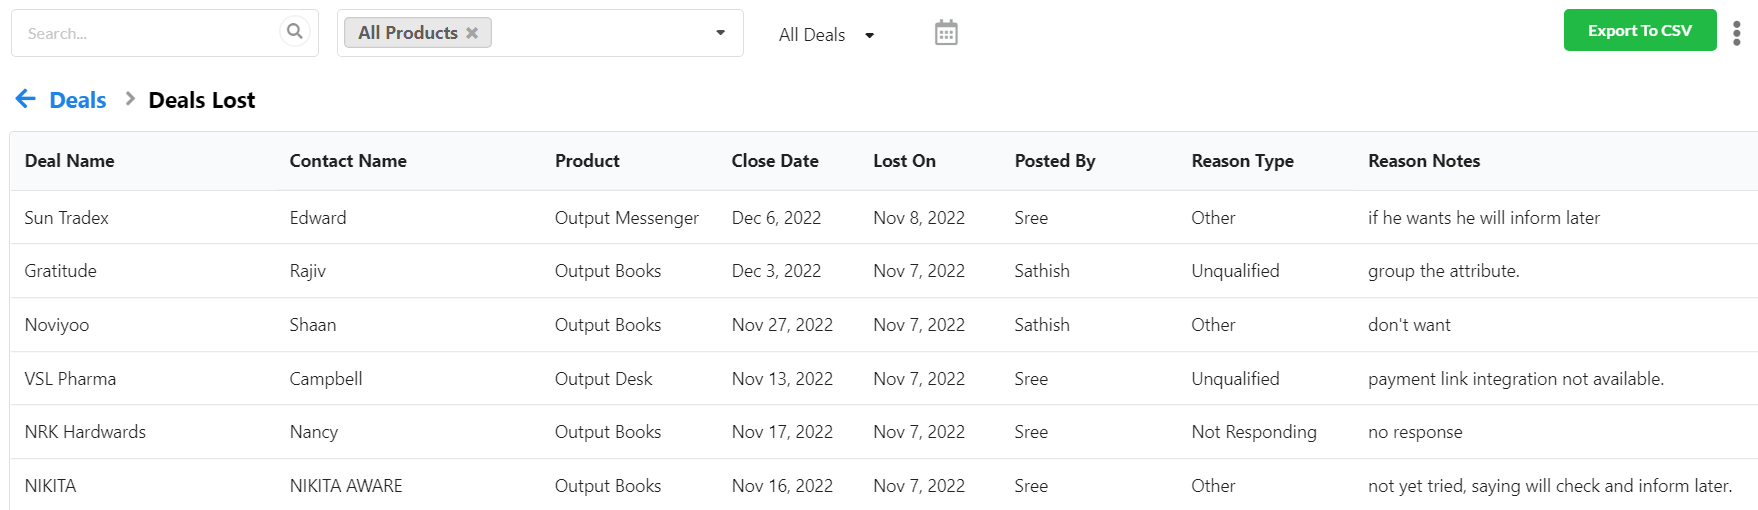The height and width of the screenshot is (510, 1758).
Task: Click the back arrow beside Deals
Action: [x=26, y=99]
